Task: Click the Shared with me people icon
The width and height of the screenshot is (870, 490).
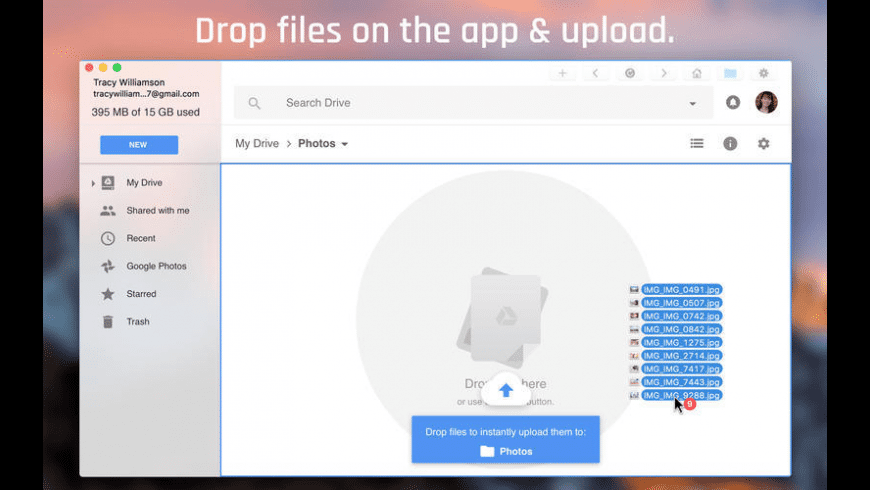Action: (108, 210)
